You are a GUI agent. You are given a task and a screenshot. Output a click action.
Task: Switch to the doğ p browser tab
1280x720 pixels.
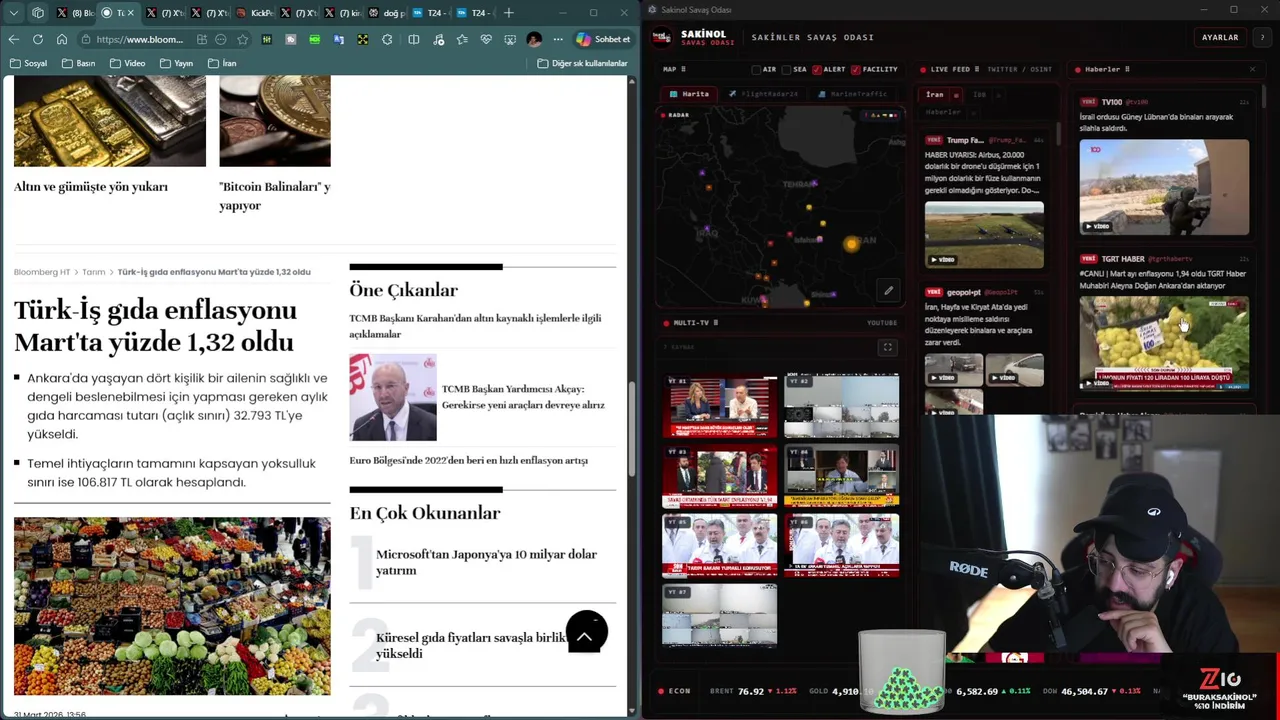coord(388,13)
